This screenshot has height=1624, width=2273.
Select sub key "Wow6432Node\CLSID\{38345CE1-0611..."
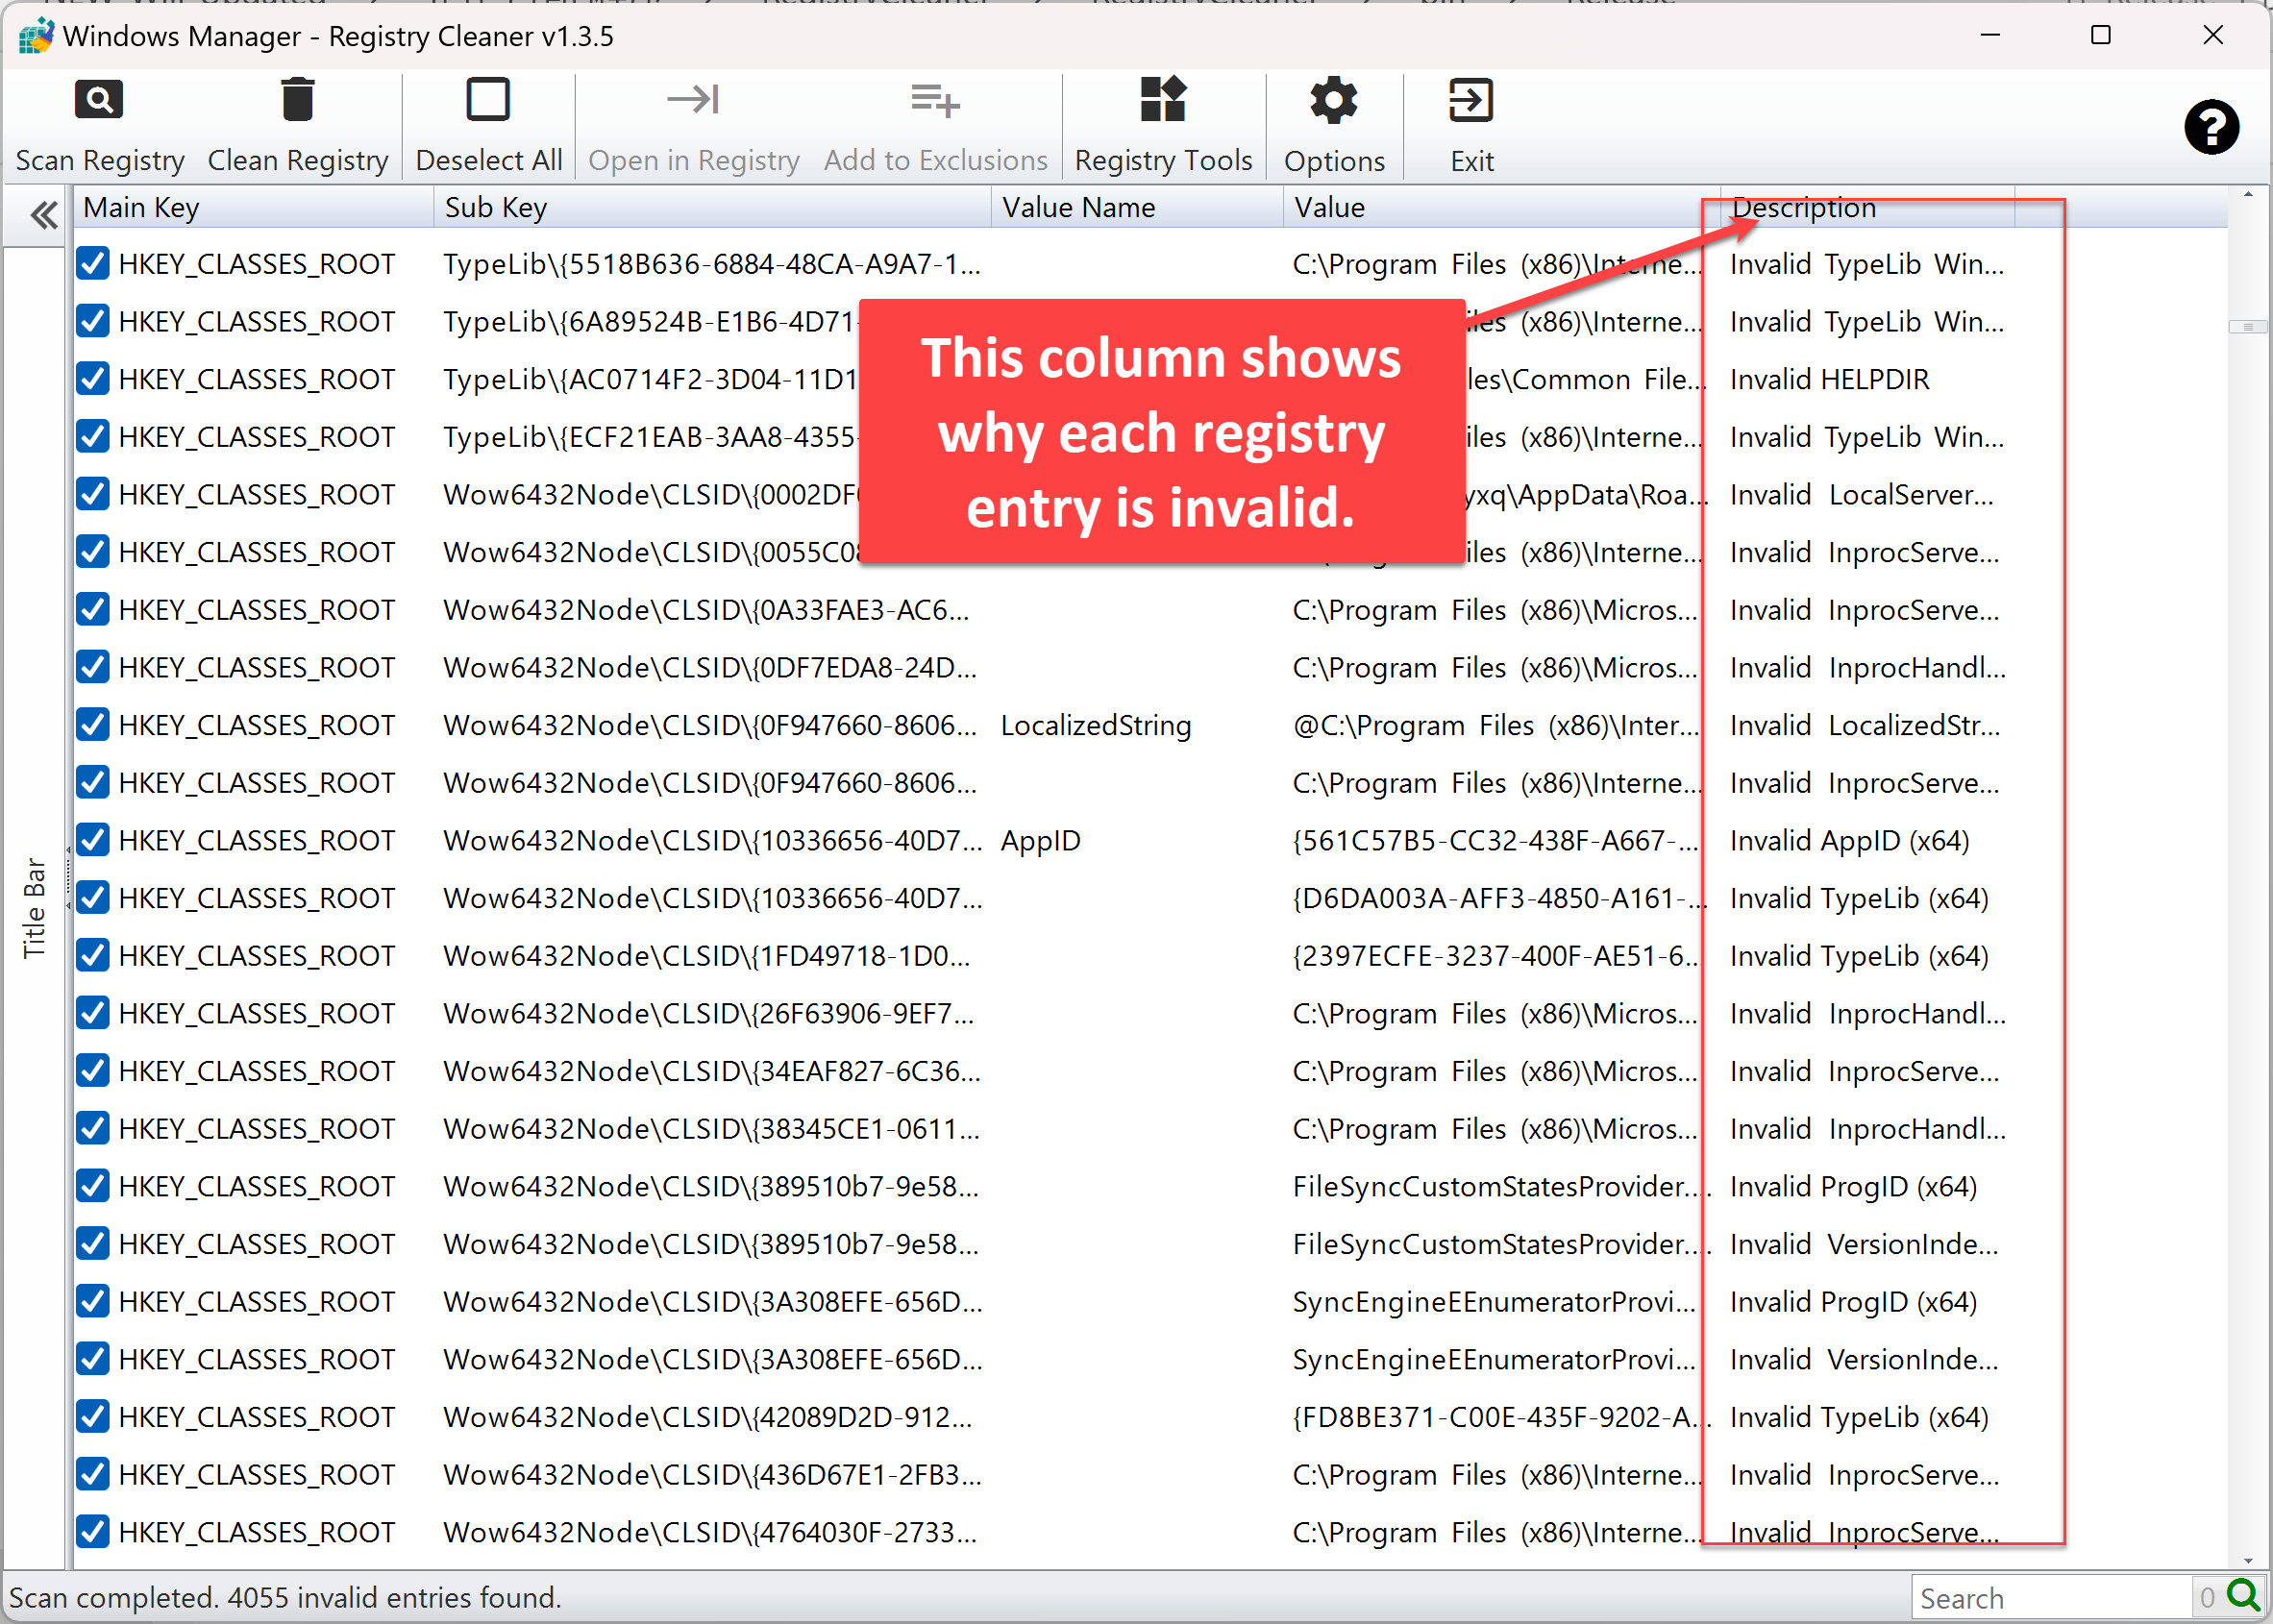coord(712,1129)
